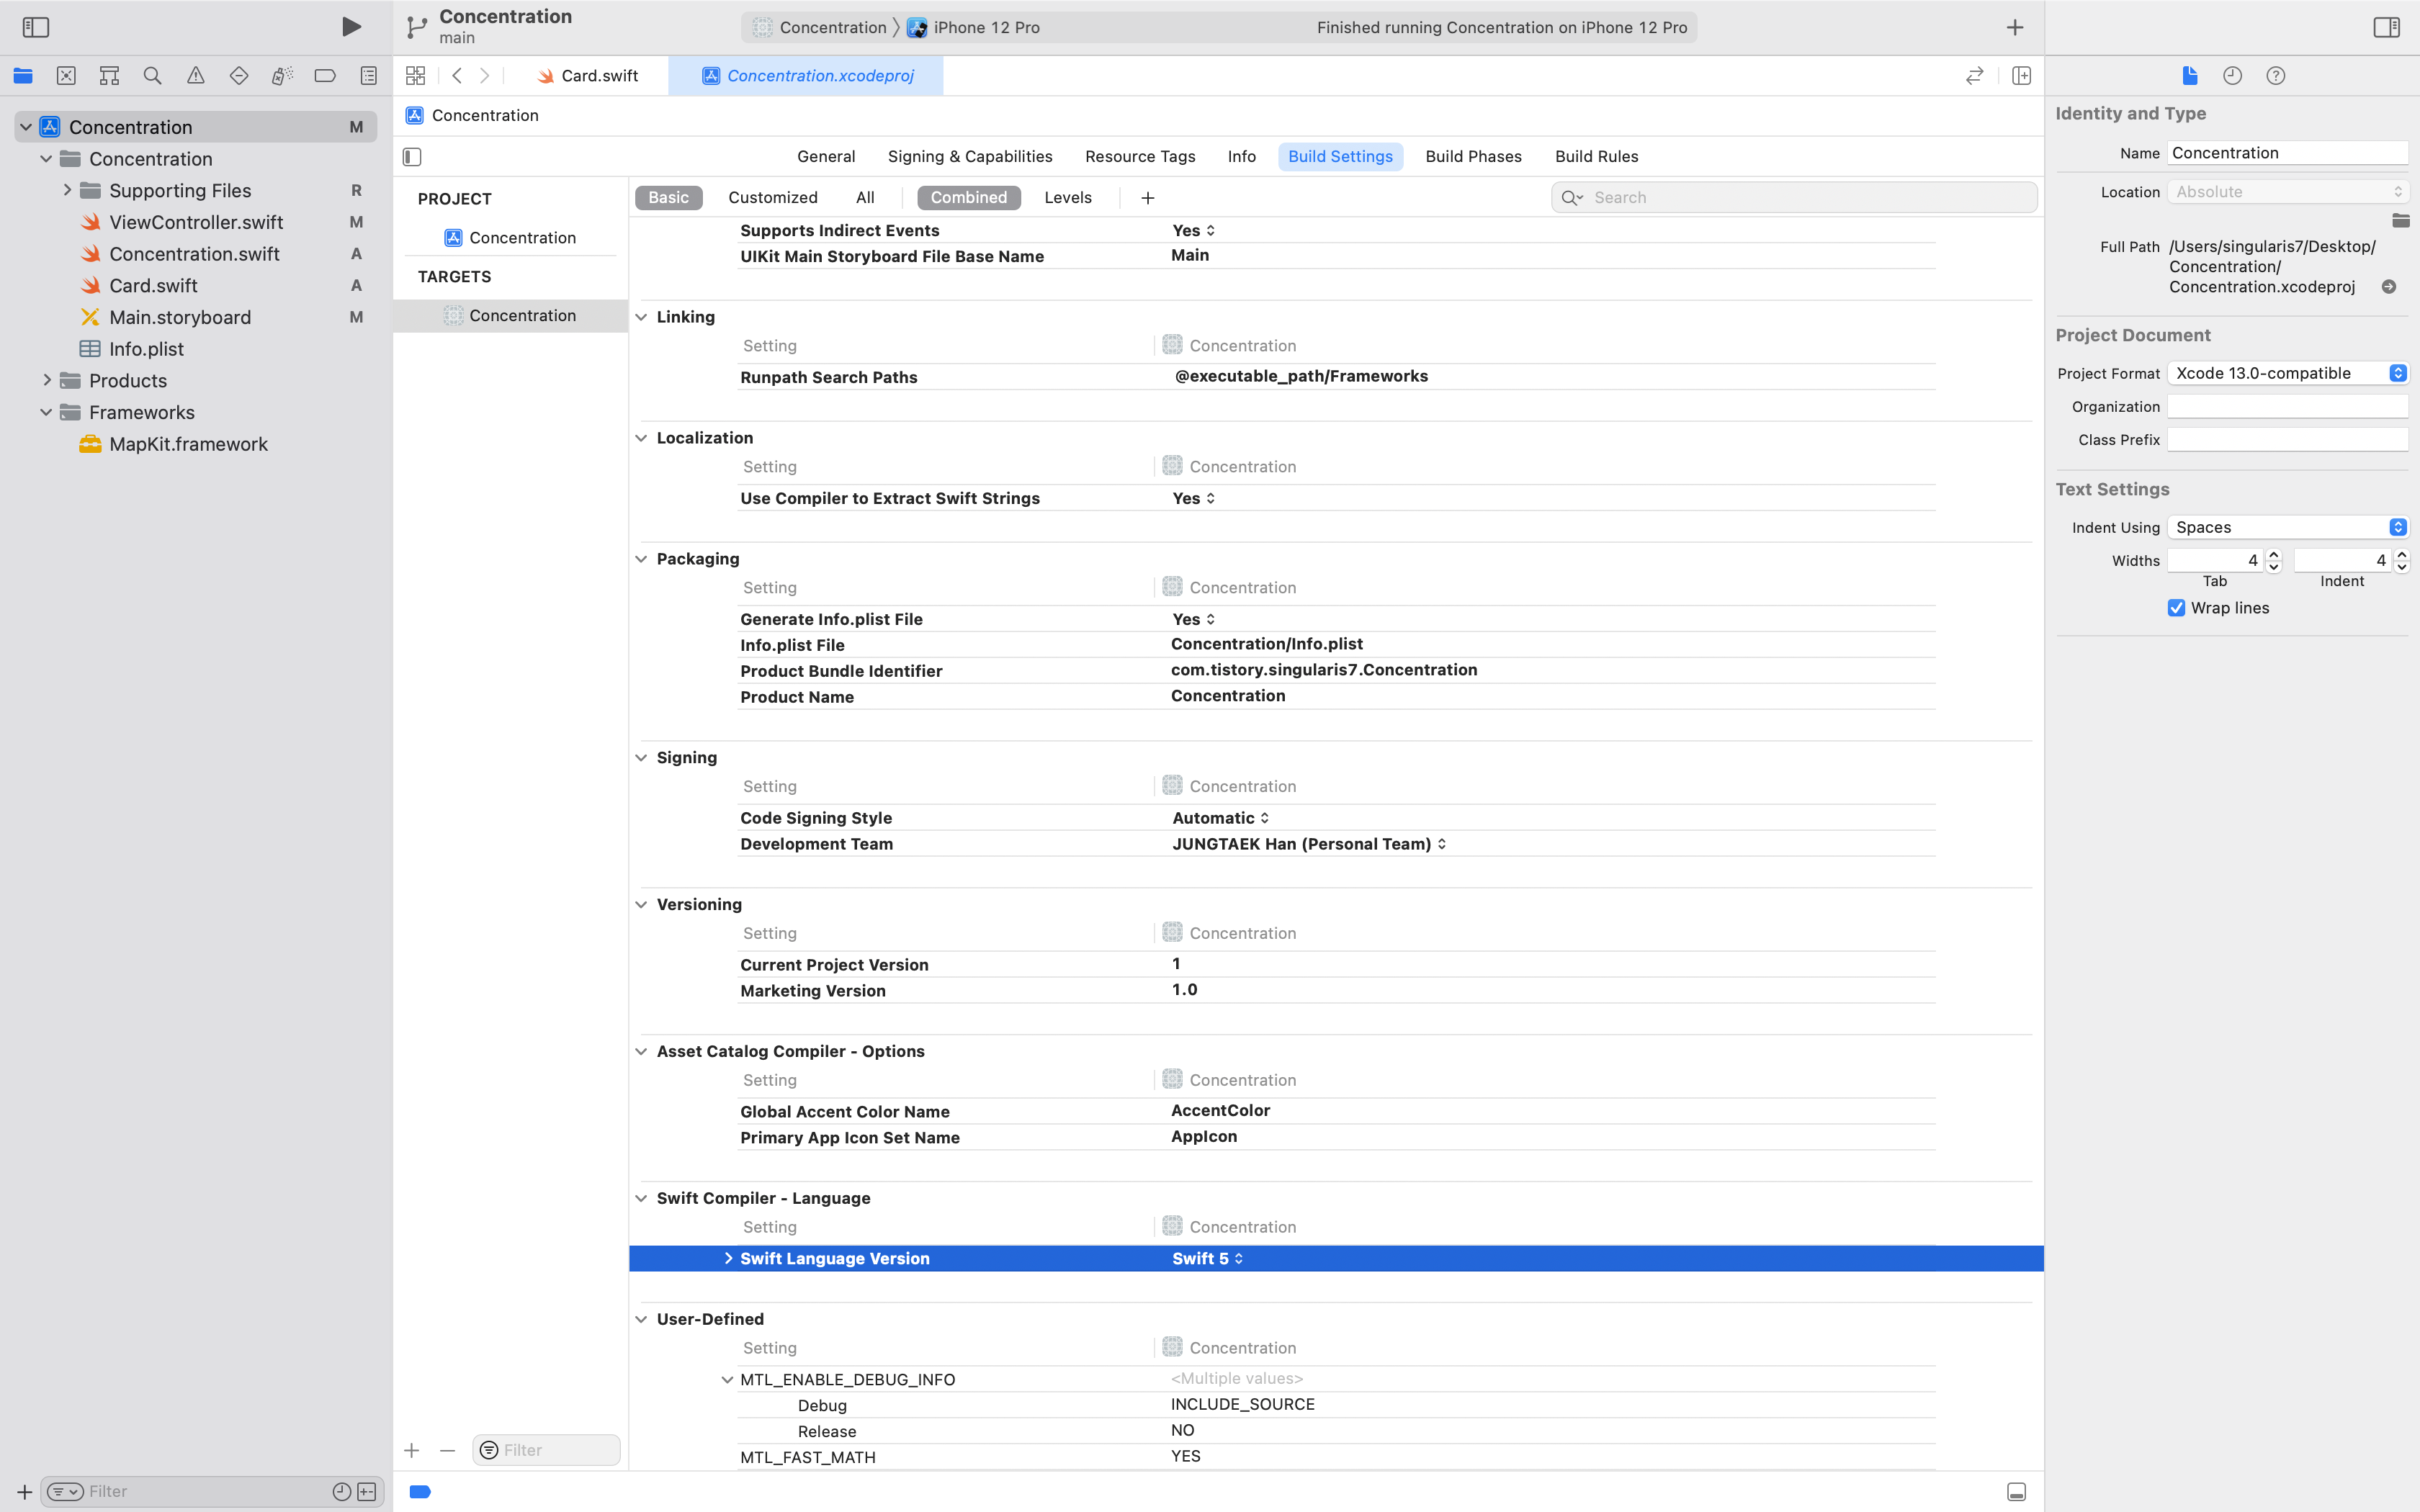2420x1512 pixels.
Task: Add an editor on the right
Action: pos(2021,76)
